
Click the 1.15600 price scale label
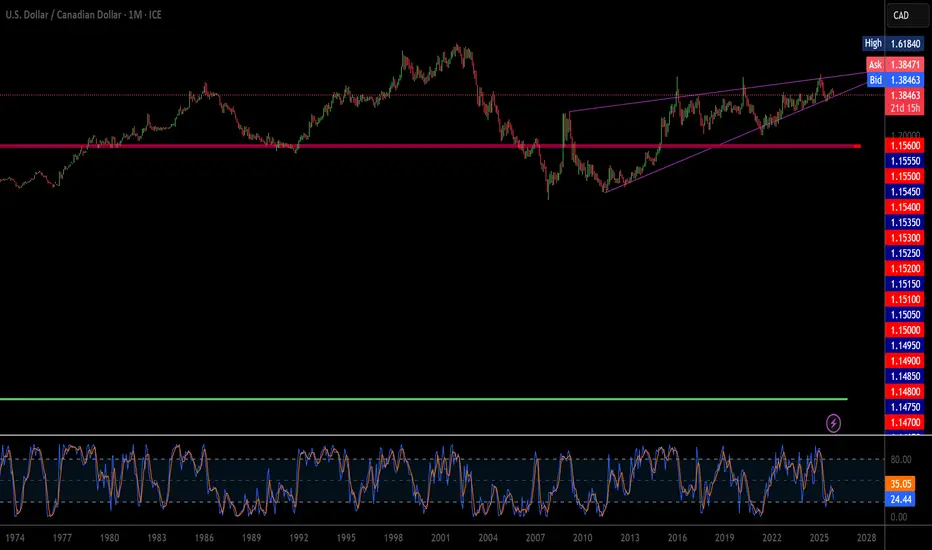[905, 146]
